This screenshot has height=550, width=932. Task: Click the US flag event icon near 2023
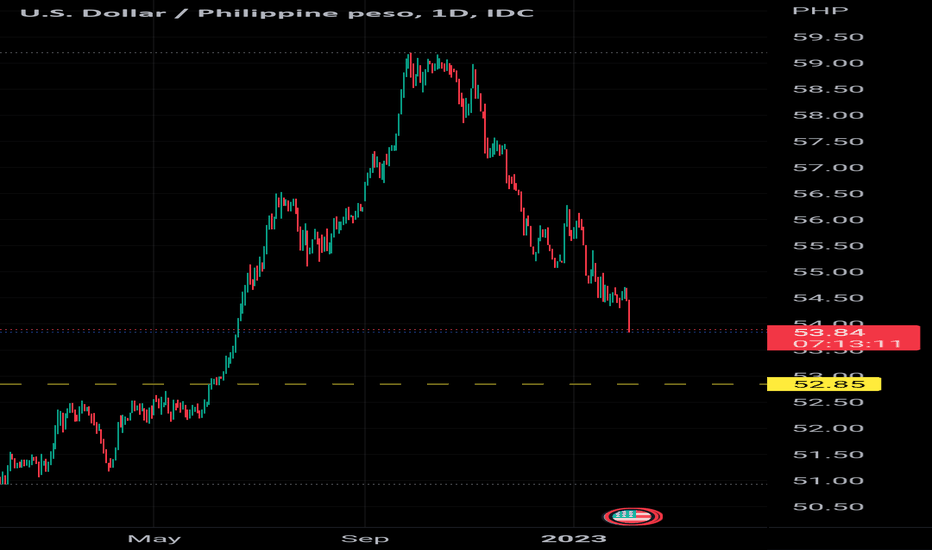[x=632, y=516]
